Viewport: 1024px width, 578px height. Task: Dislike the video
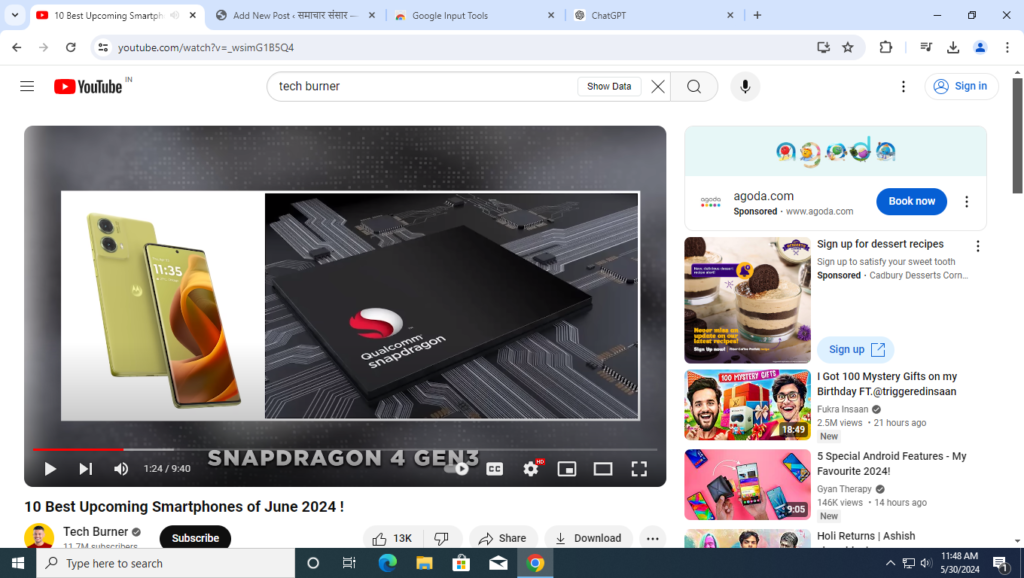[442, 538]
